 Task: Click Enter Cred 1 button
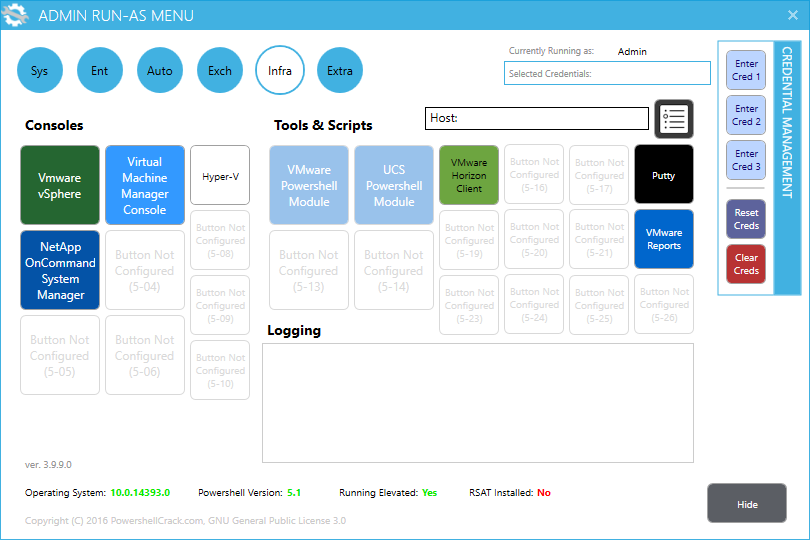746,70
